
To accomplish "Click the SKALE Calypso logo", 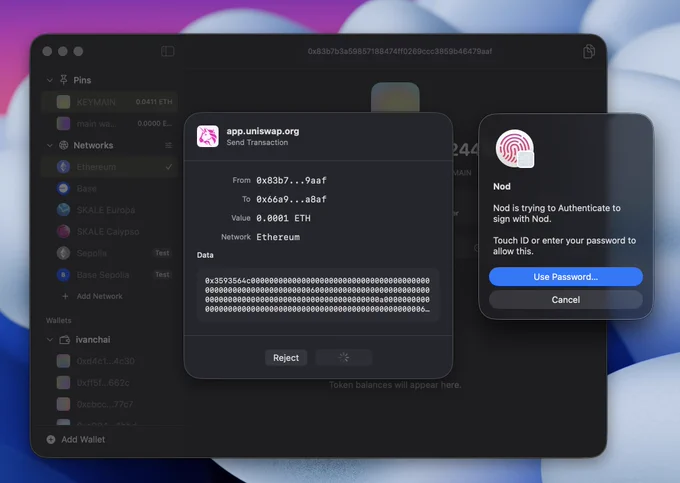I will [x=63, y=232].
